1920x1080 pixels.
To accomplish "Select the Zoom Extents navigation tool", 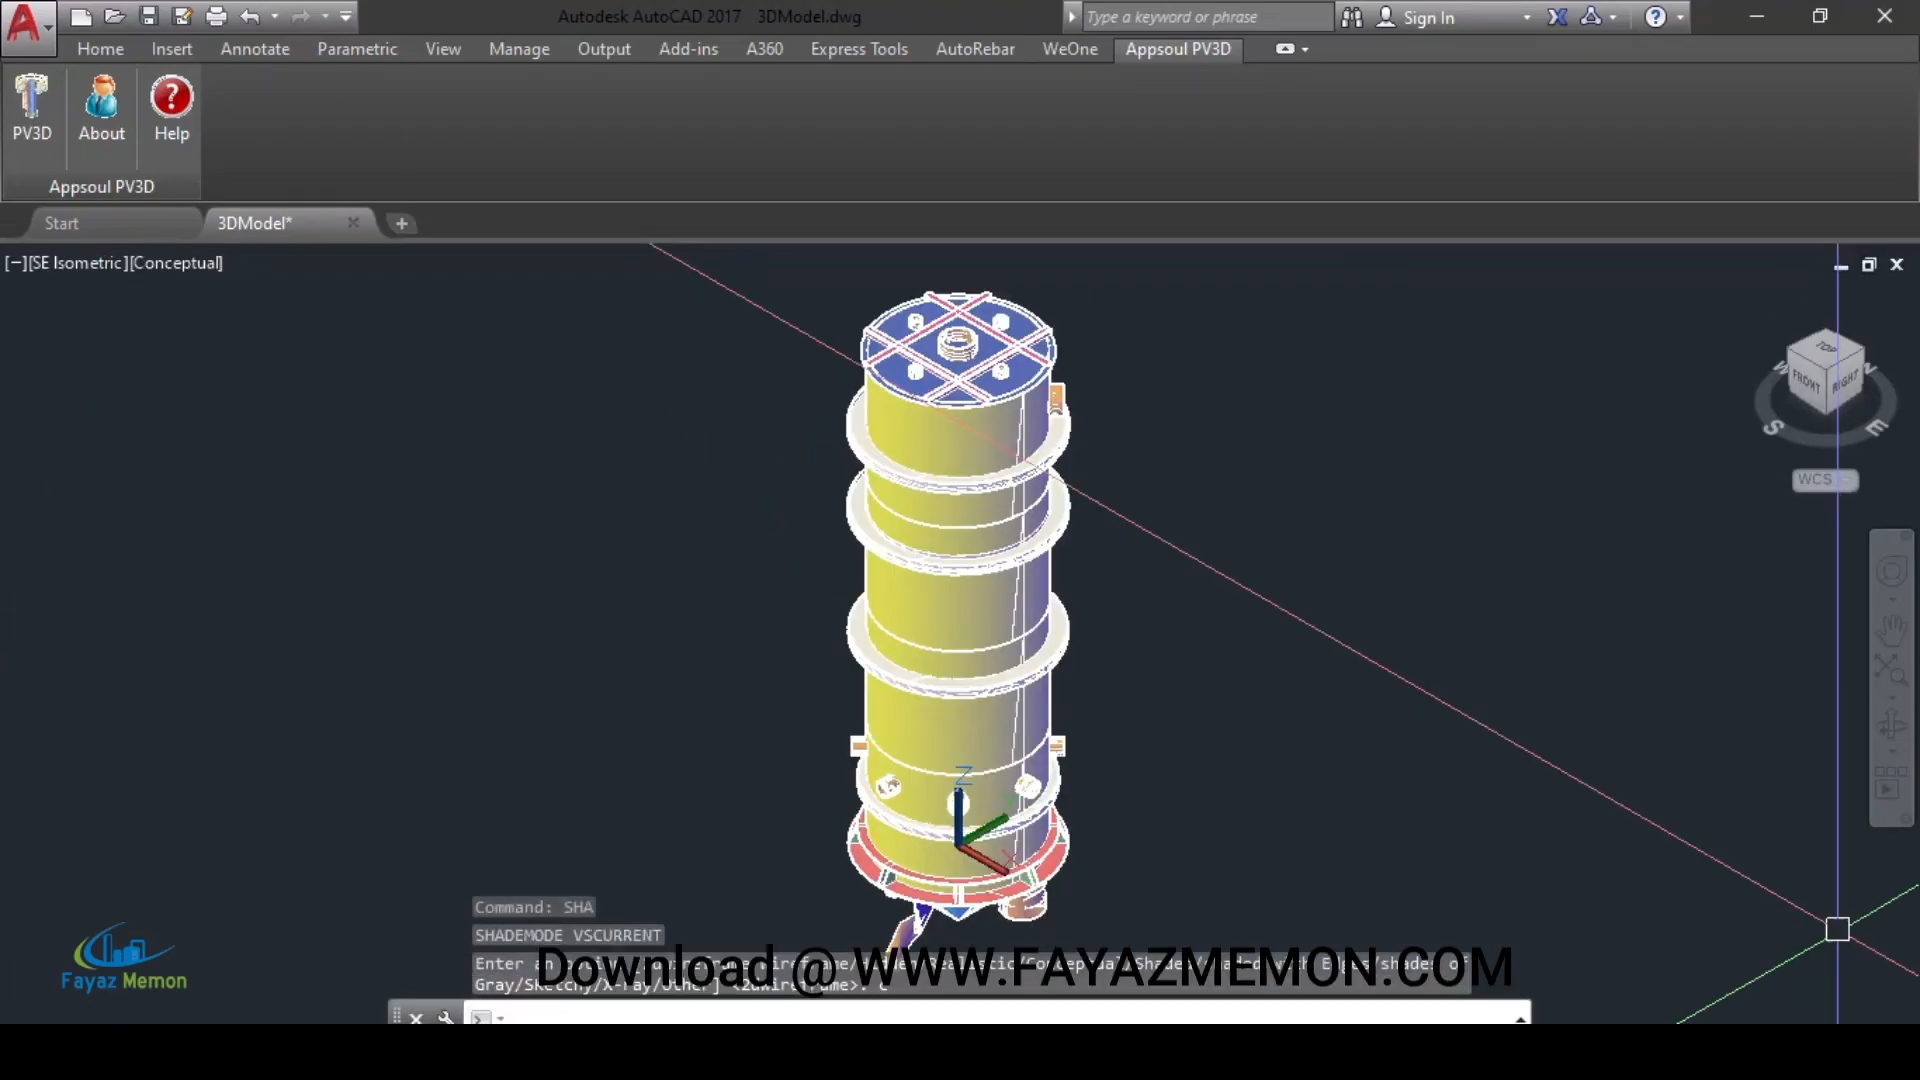I will coord(1890,670).
